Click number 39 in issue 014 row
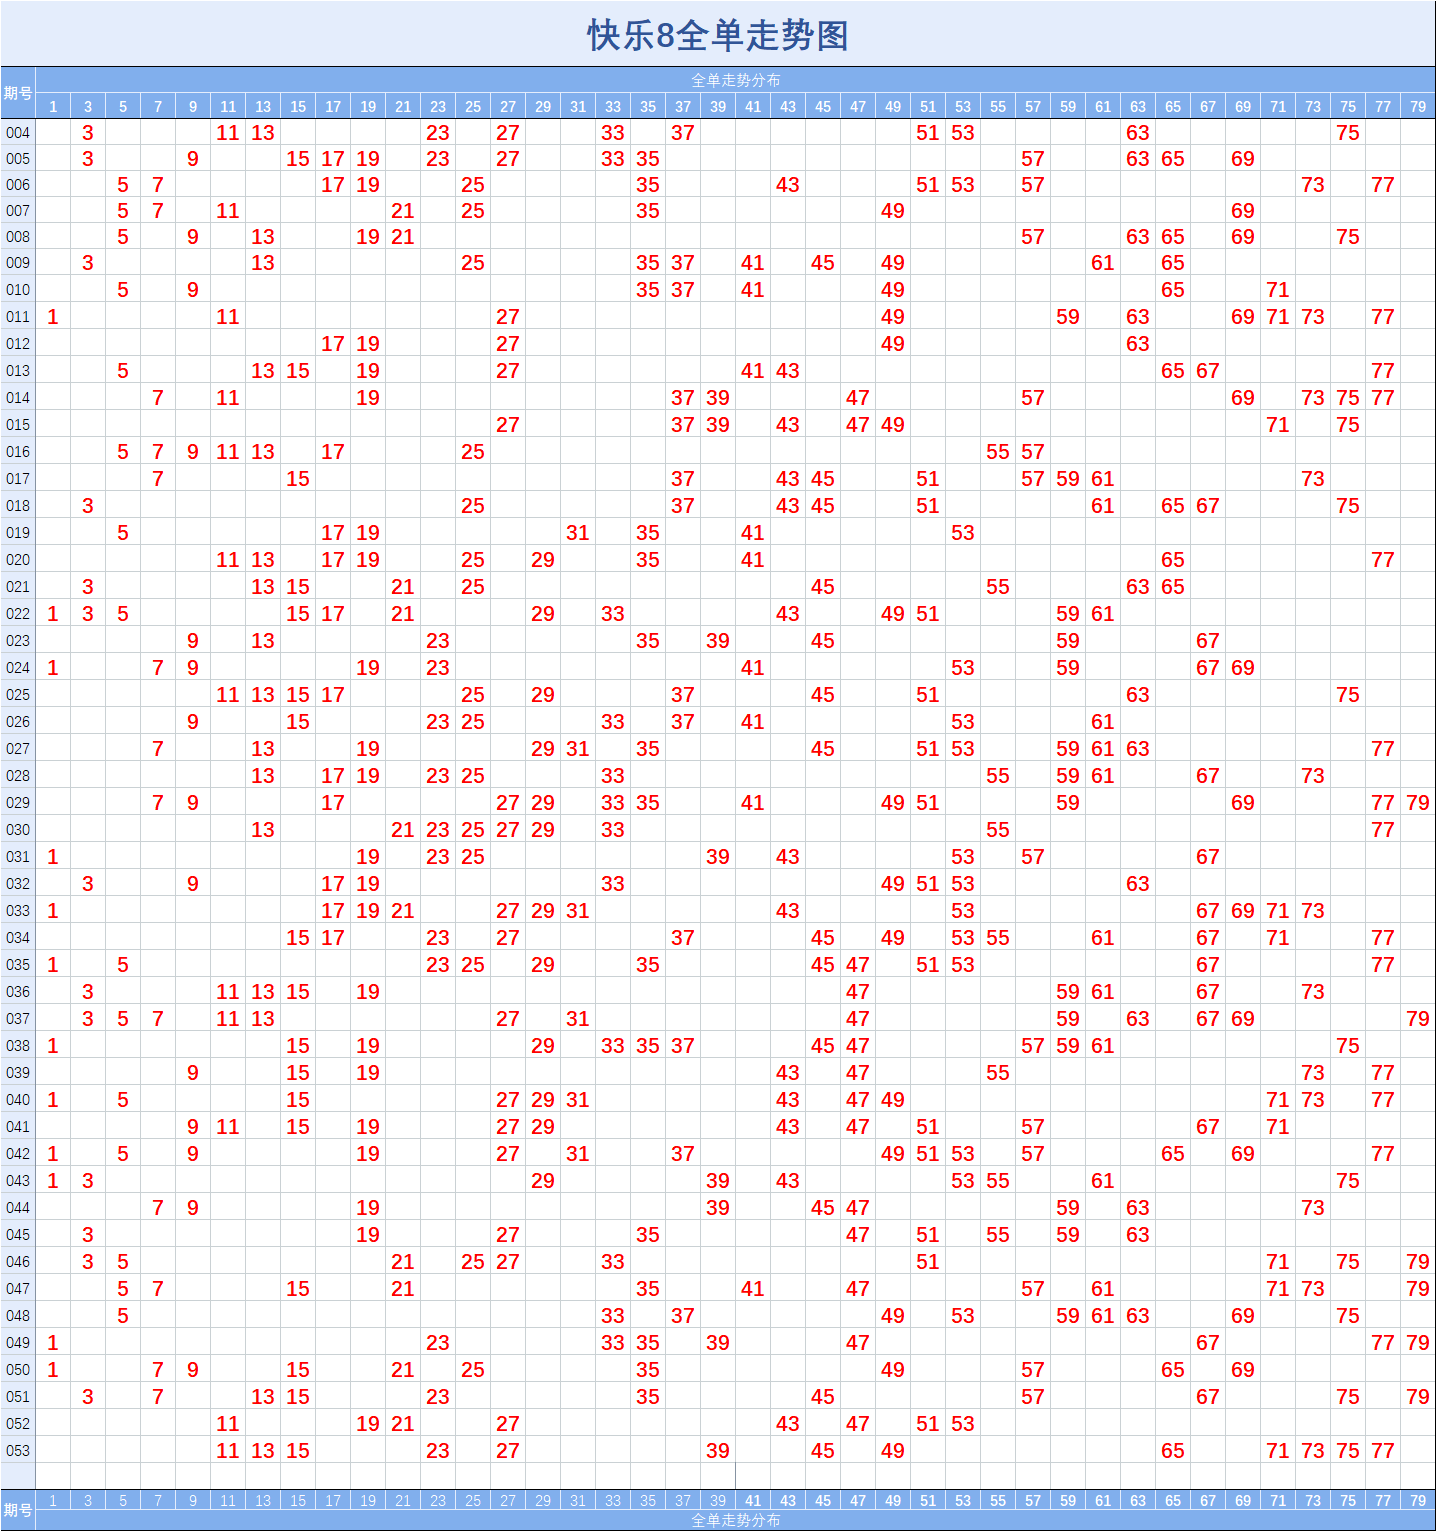Image resolution: width=1436 pixels, height=1531 pixels. pyautogui.click(x=718, y=397)
